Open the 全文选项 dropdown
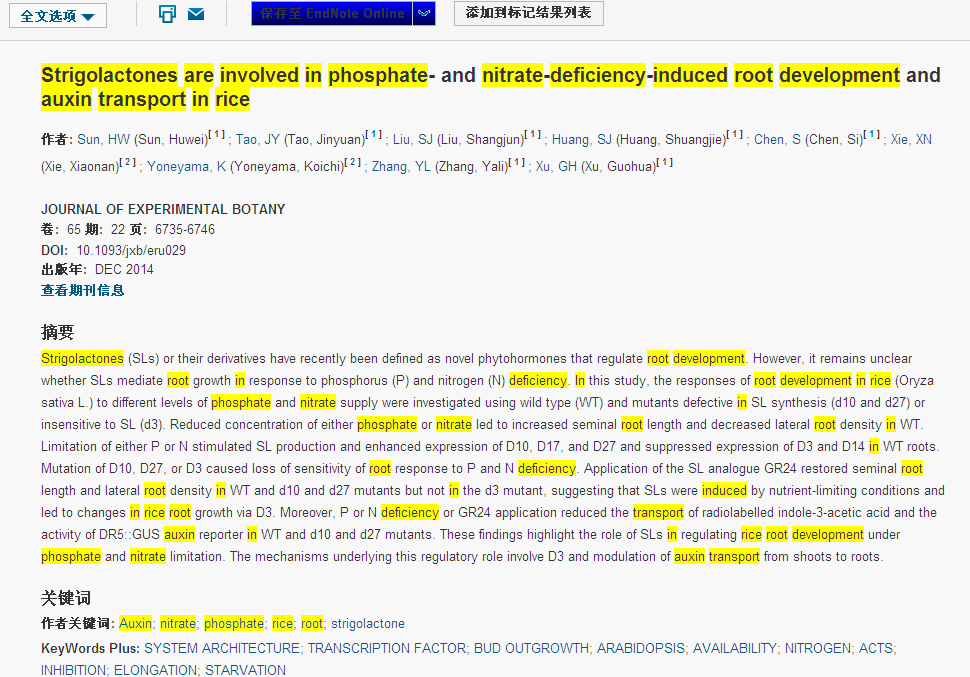970x677 pixels. [63, 16]
